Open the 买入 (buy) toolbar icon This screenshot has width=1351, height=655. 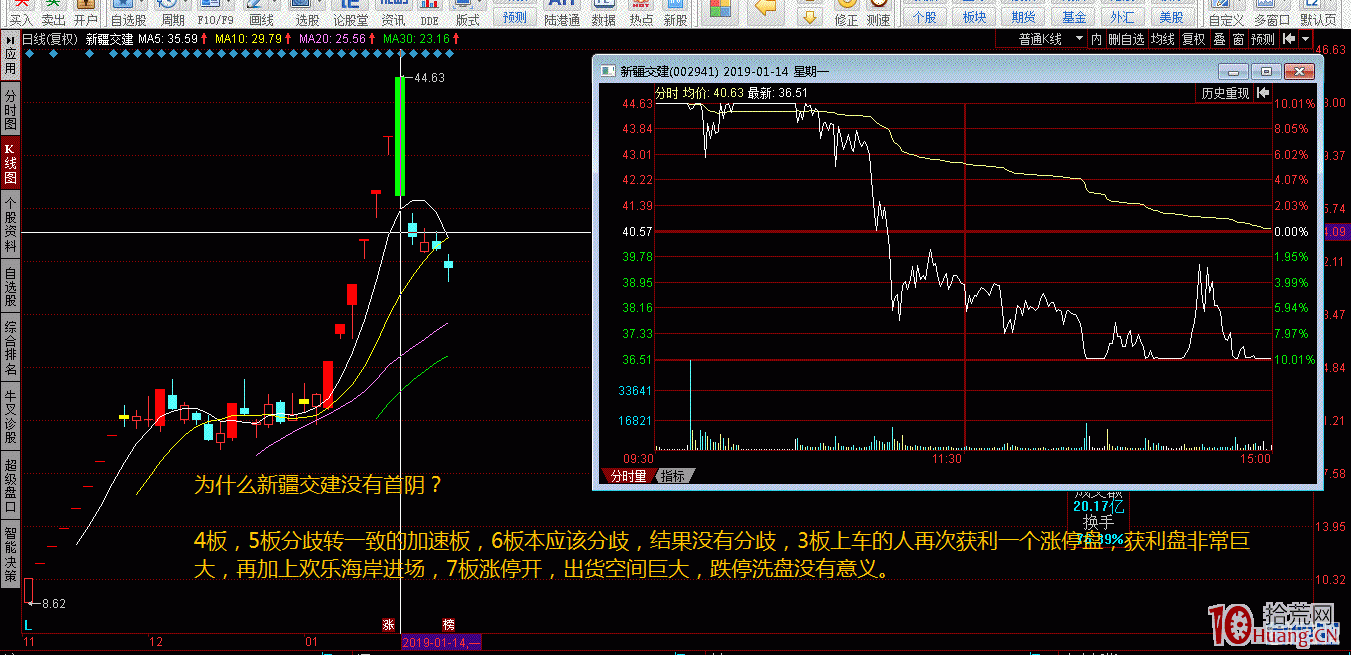21,13
